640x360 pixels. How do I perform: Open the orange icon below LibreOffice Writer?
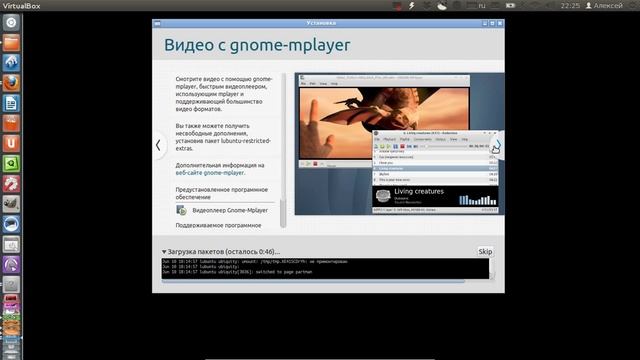click(x=11, y=123)
